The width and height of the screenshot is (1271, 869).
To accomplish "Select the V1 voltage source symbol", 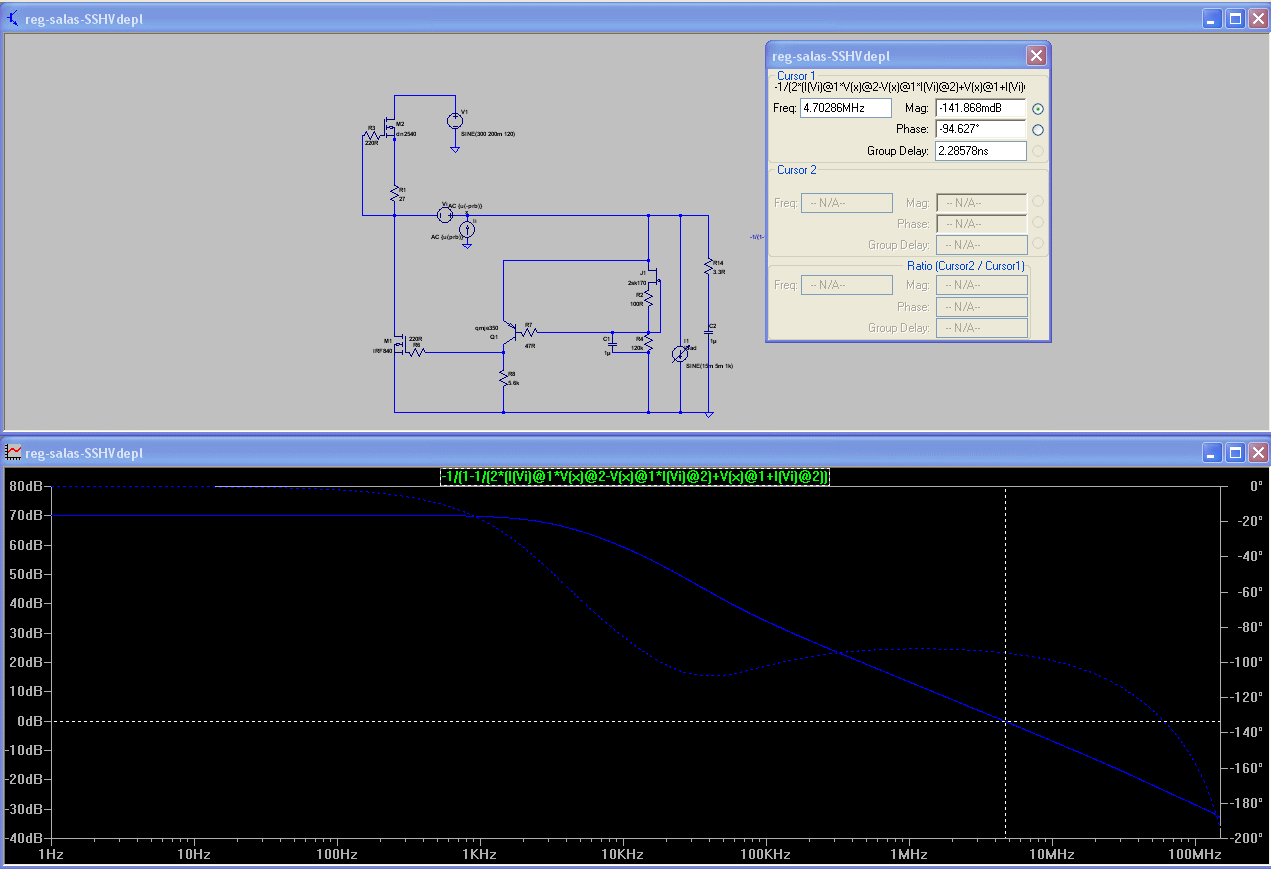I will (x=455, y=121).
